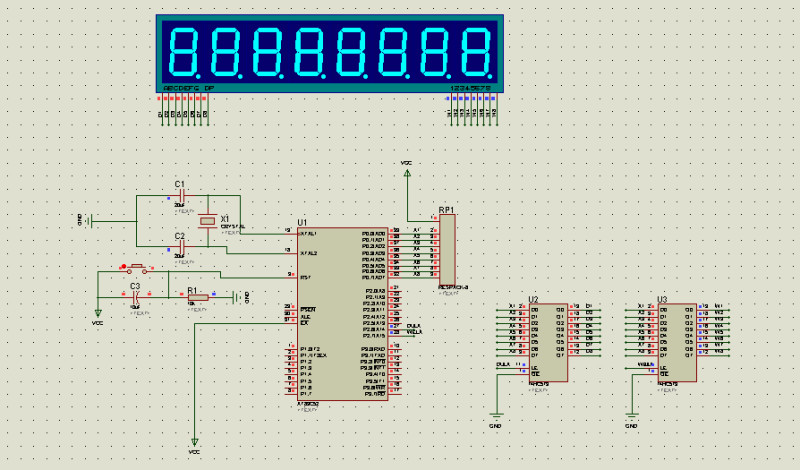This screenshot has width=800, height=470.
Task: Click the ground symbol left of C1
Action: pos(88,220)
